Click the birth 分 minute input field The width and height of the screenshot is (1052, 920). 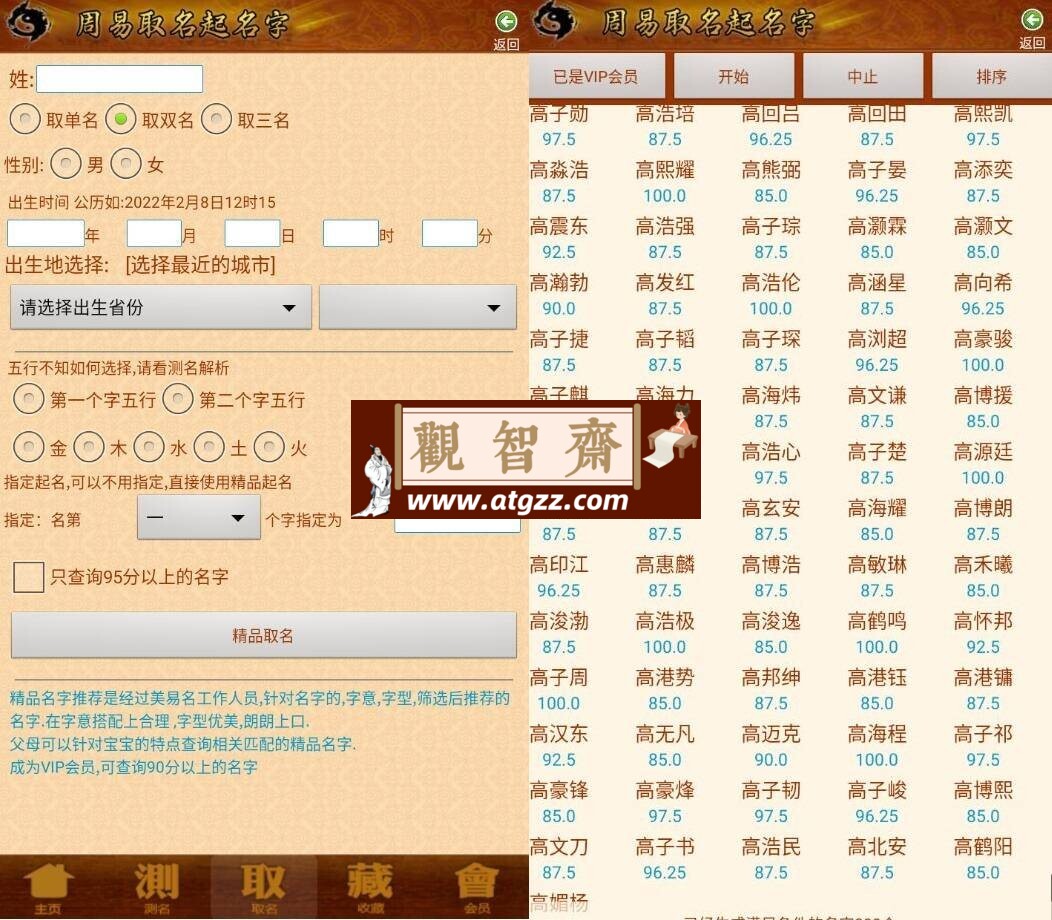(x=450, y=234)
